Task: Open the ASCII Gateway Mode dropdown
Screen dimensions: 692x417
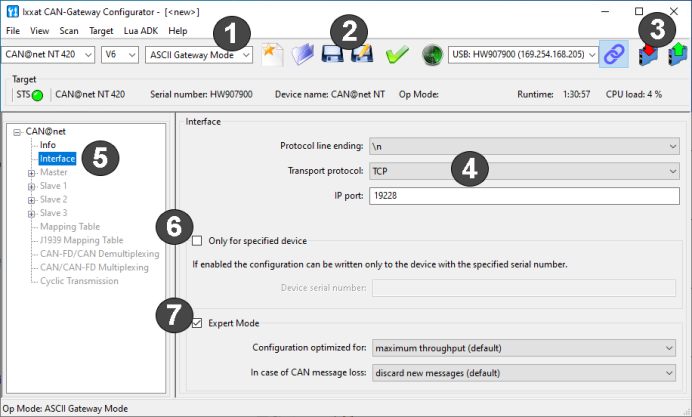Action: click(x=199, y=55)
